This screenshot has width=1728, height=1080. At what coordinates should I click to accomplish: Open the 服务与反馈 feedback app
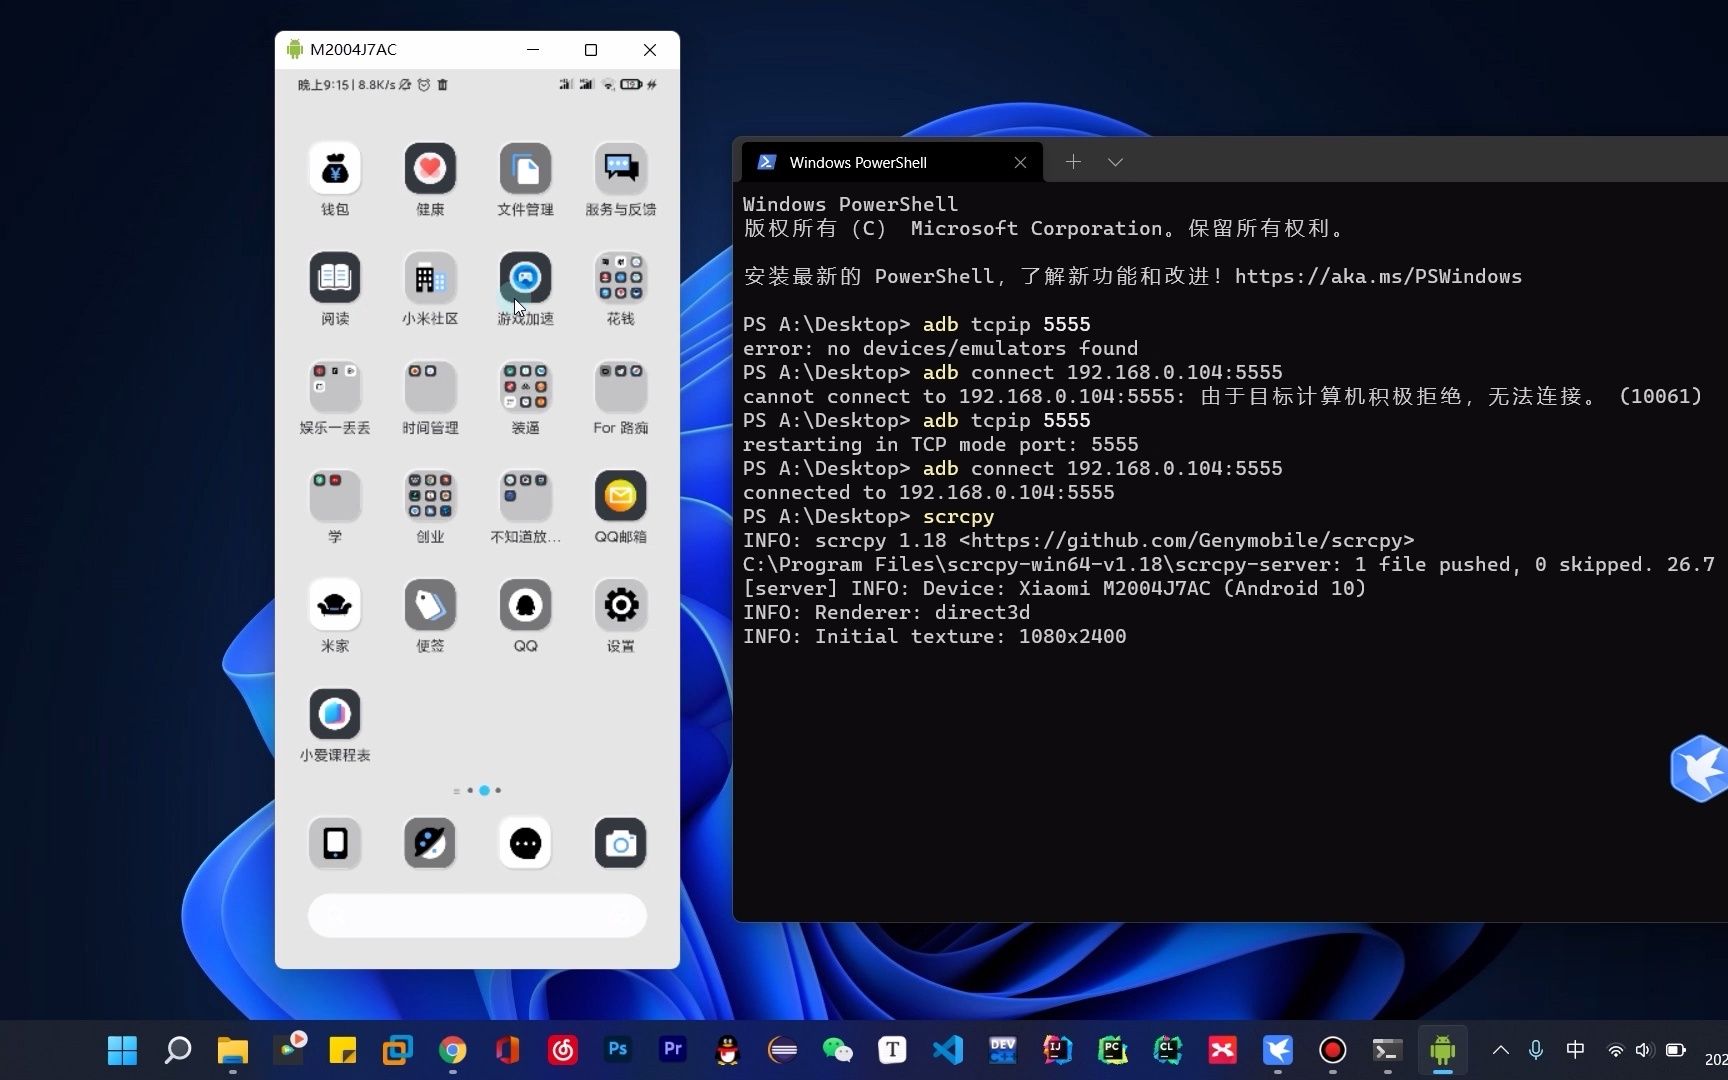click(x=620, y=169)
